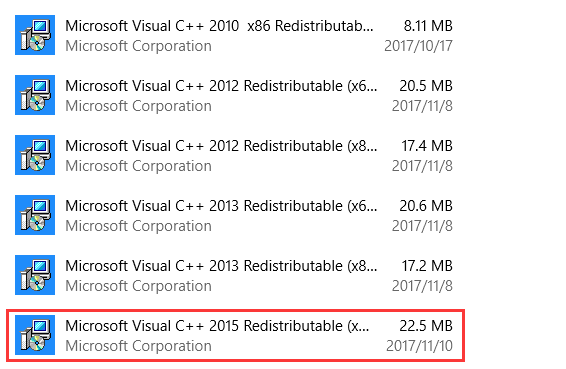Click the 20.6 MB size label
The image size is (566, 369).
click(426, 206)
